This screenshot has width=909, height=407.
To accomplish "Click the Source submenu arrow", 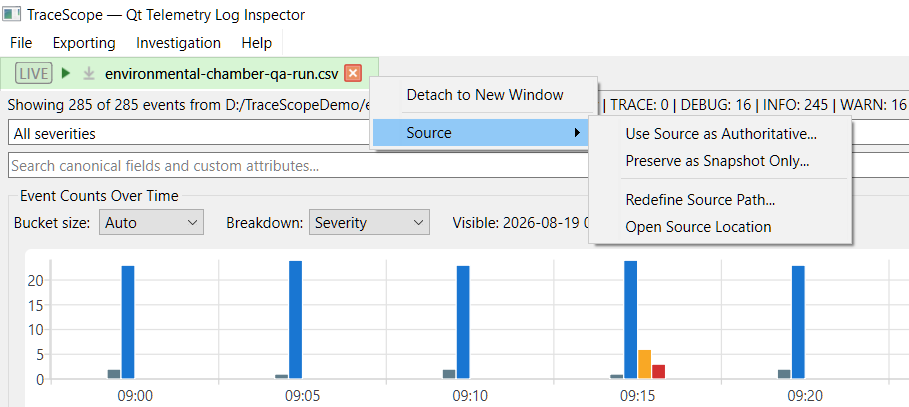I will tap(577, 133).
